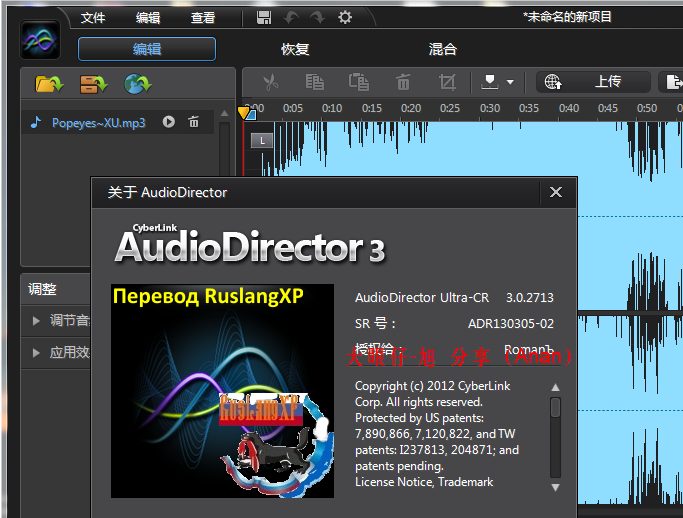
Task: Click library scrollbar up arrow
Action: (224, 114)
